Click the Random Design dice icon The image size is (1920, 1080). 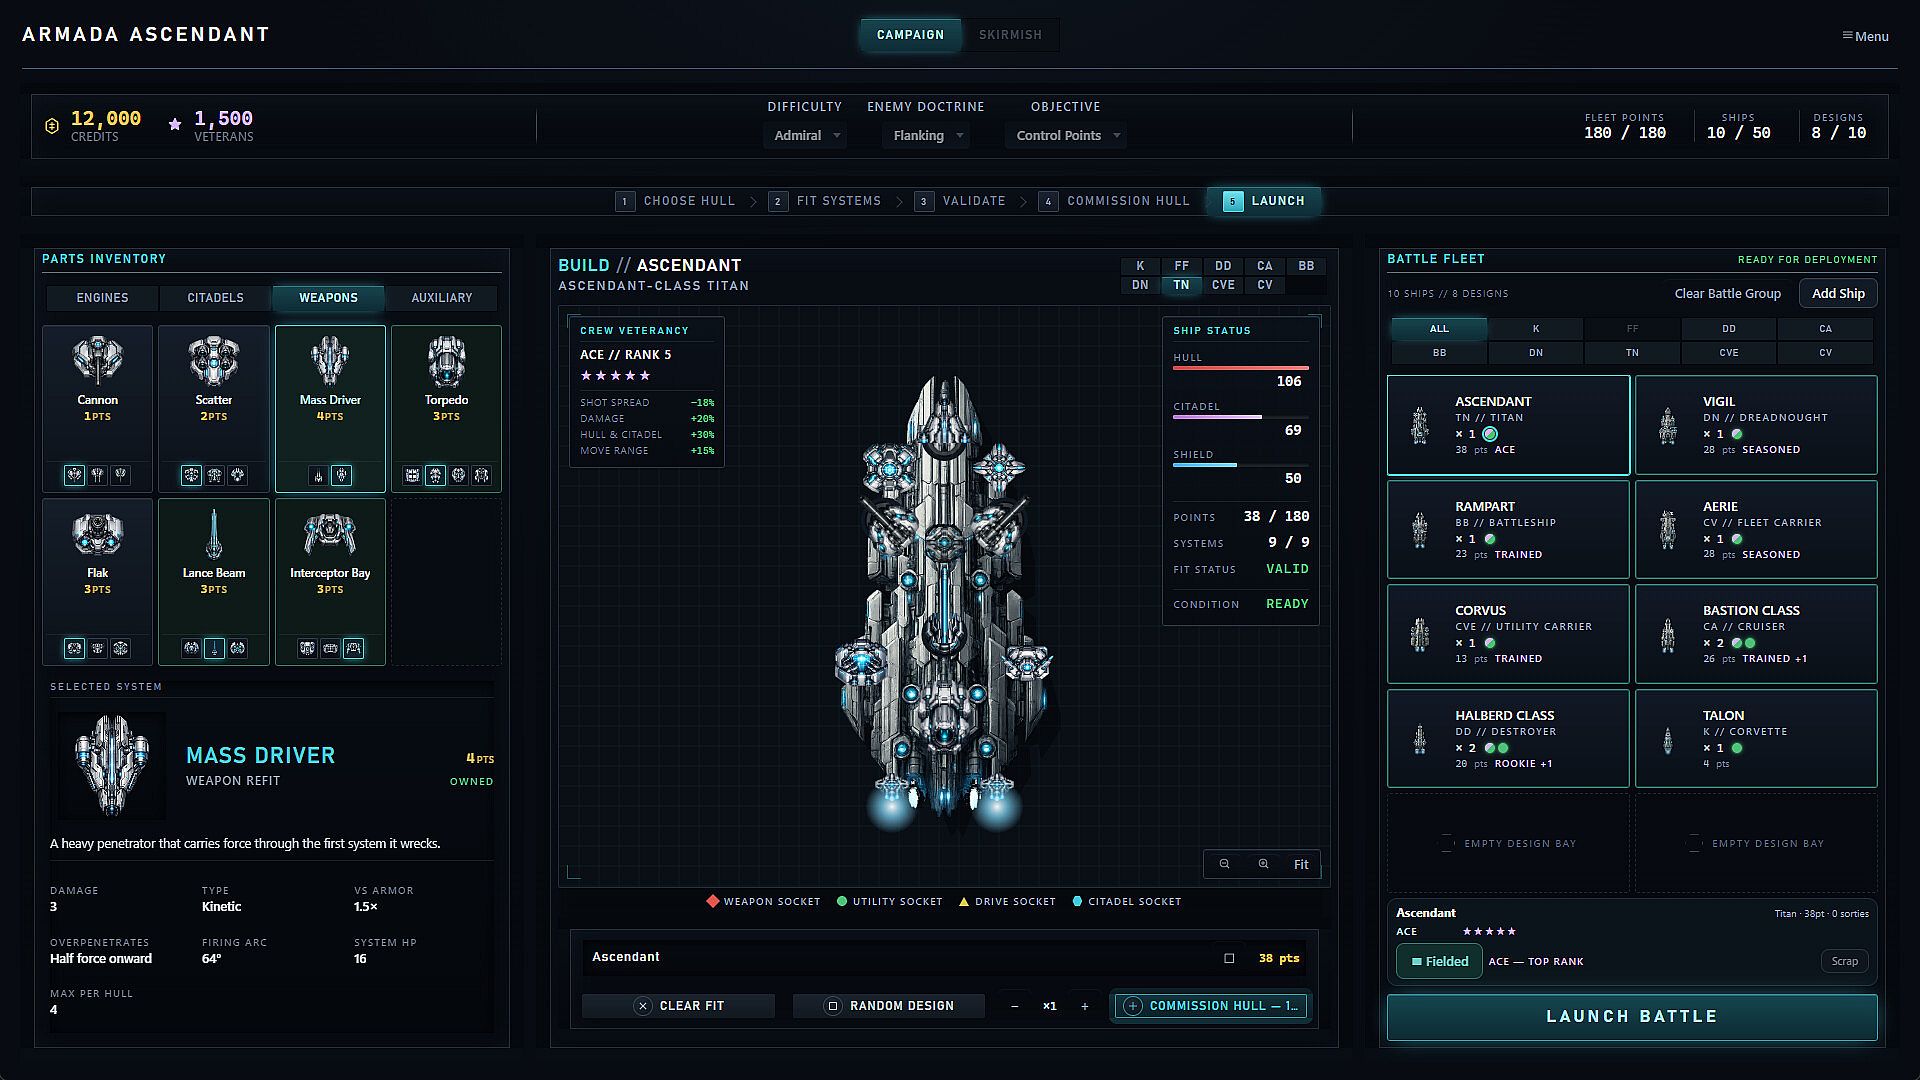[832, 1006]
